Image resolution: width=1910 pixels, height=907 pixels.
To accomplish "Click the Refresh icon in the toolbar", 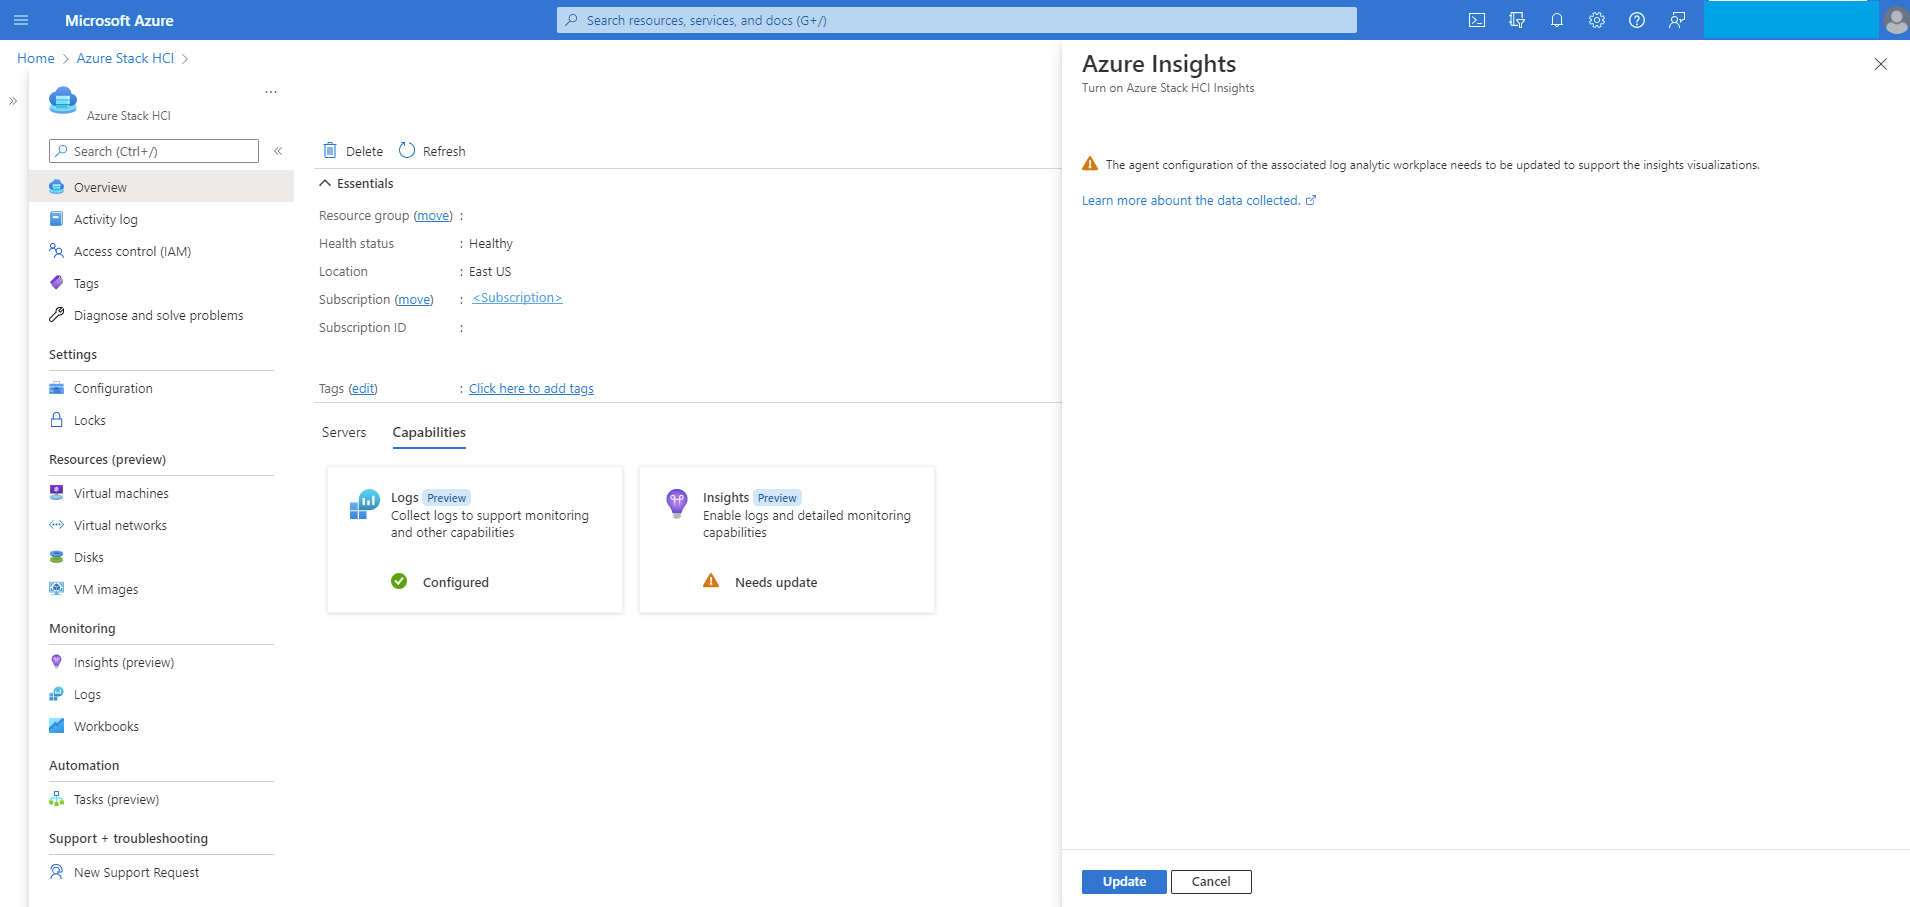I will pos(407,151).
